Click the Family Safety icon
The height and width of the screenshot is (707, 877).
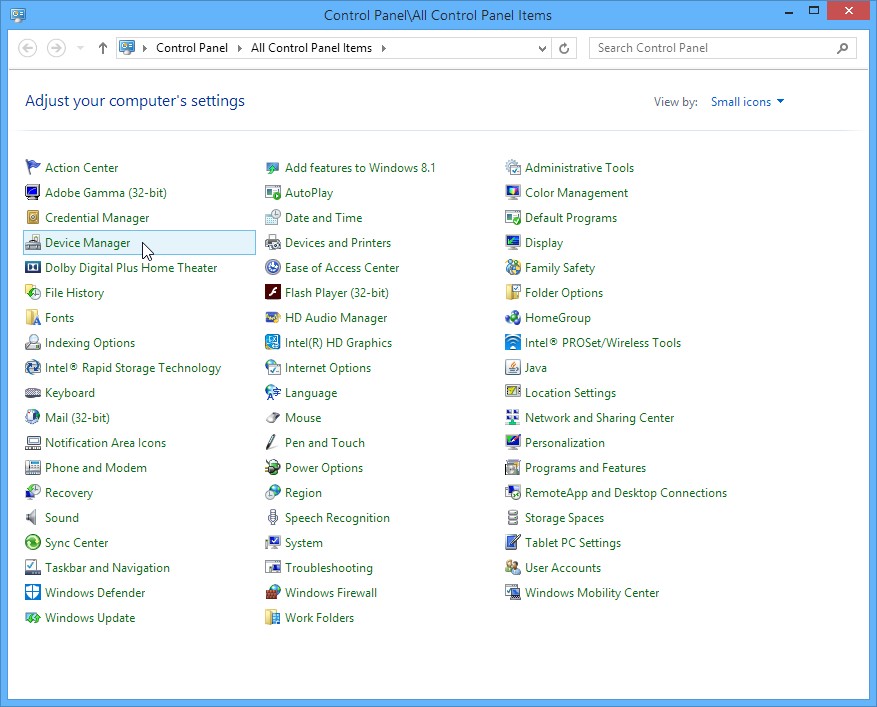tap(513, 267)
